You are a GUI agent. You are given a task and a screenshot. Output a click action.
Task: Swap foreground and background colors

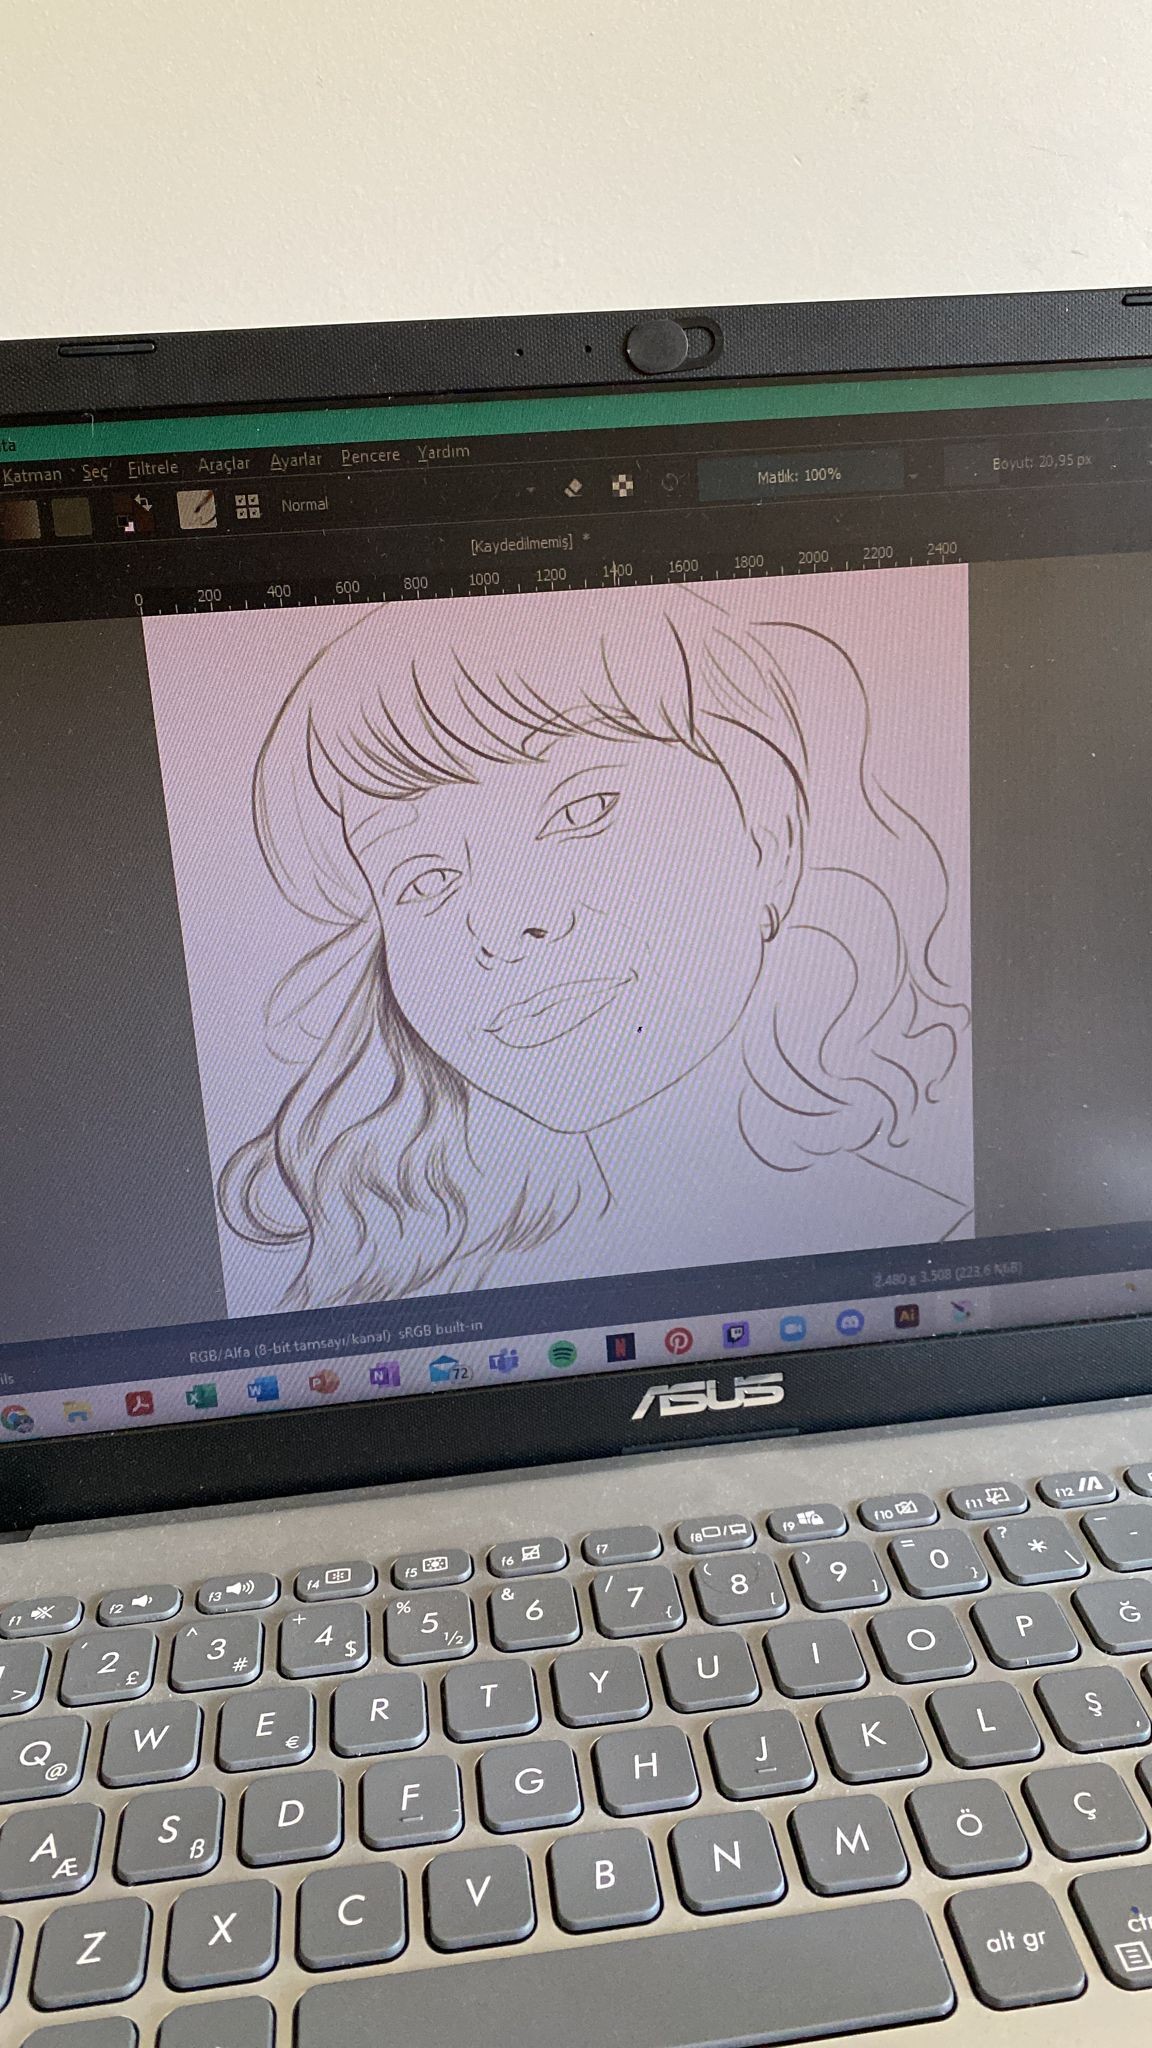pos(144,502)
